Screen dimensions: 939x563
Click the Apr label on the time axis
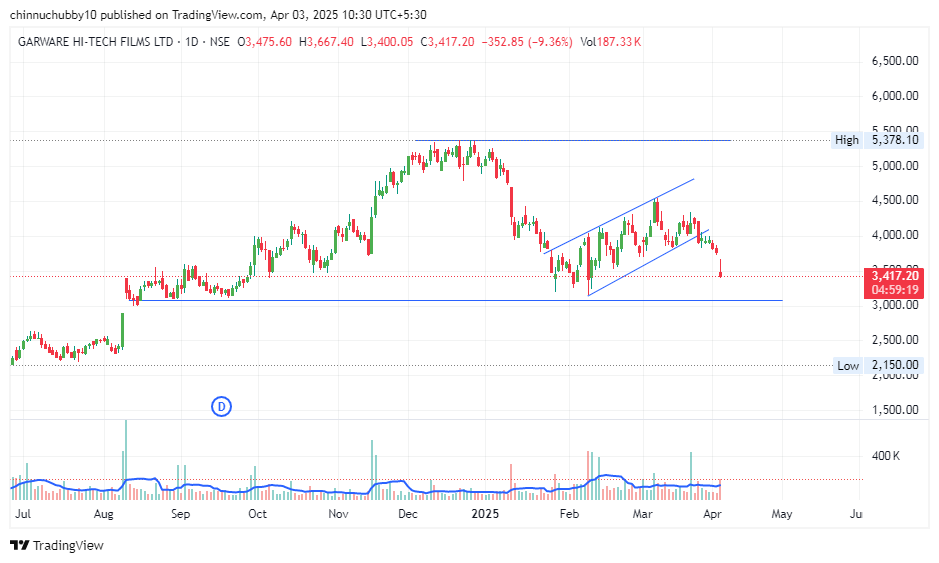[x=712, y=514]
